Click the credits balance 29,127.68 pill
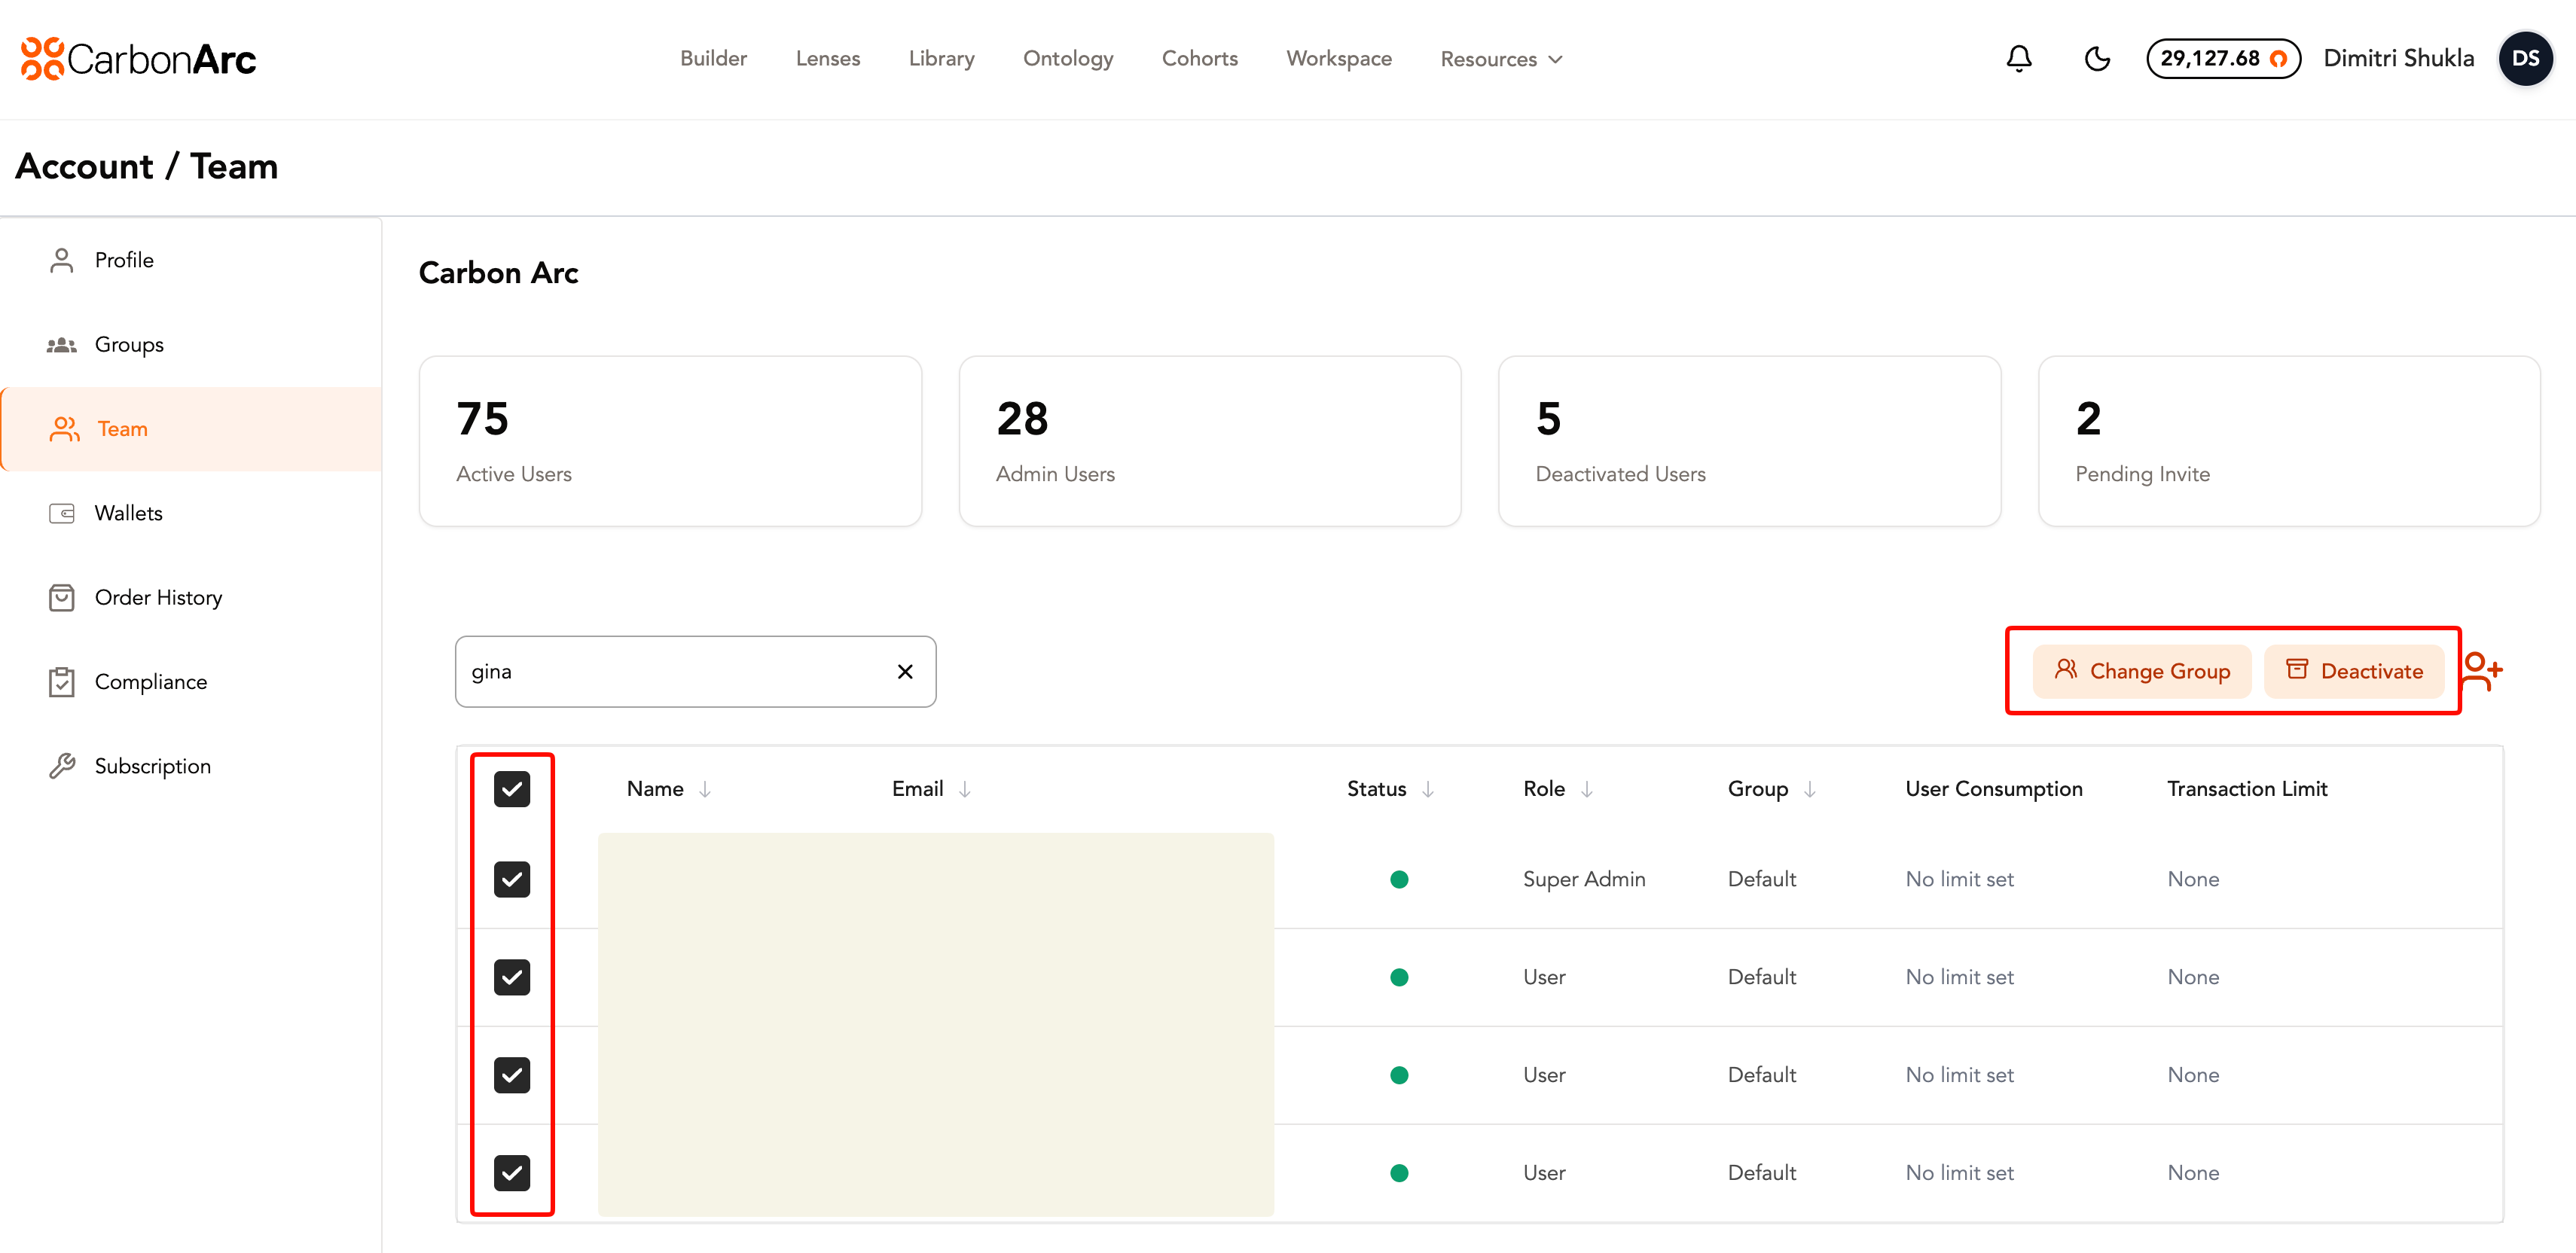The image size is (2576, 1253). pyautogui.click(x=2223, y=59)
